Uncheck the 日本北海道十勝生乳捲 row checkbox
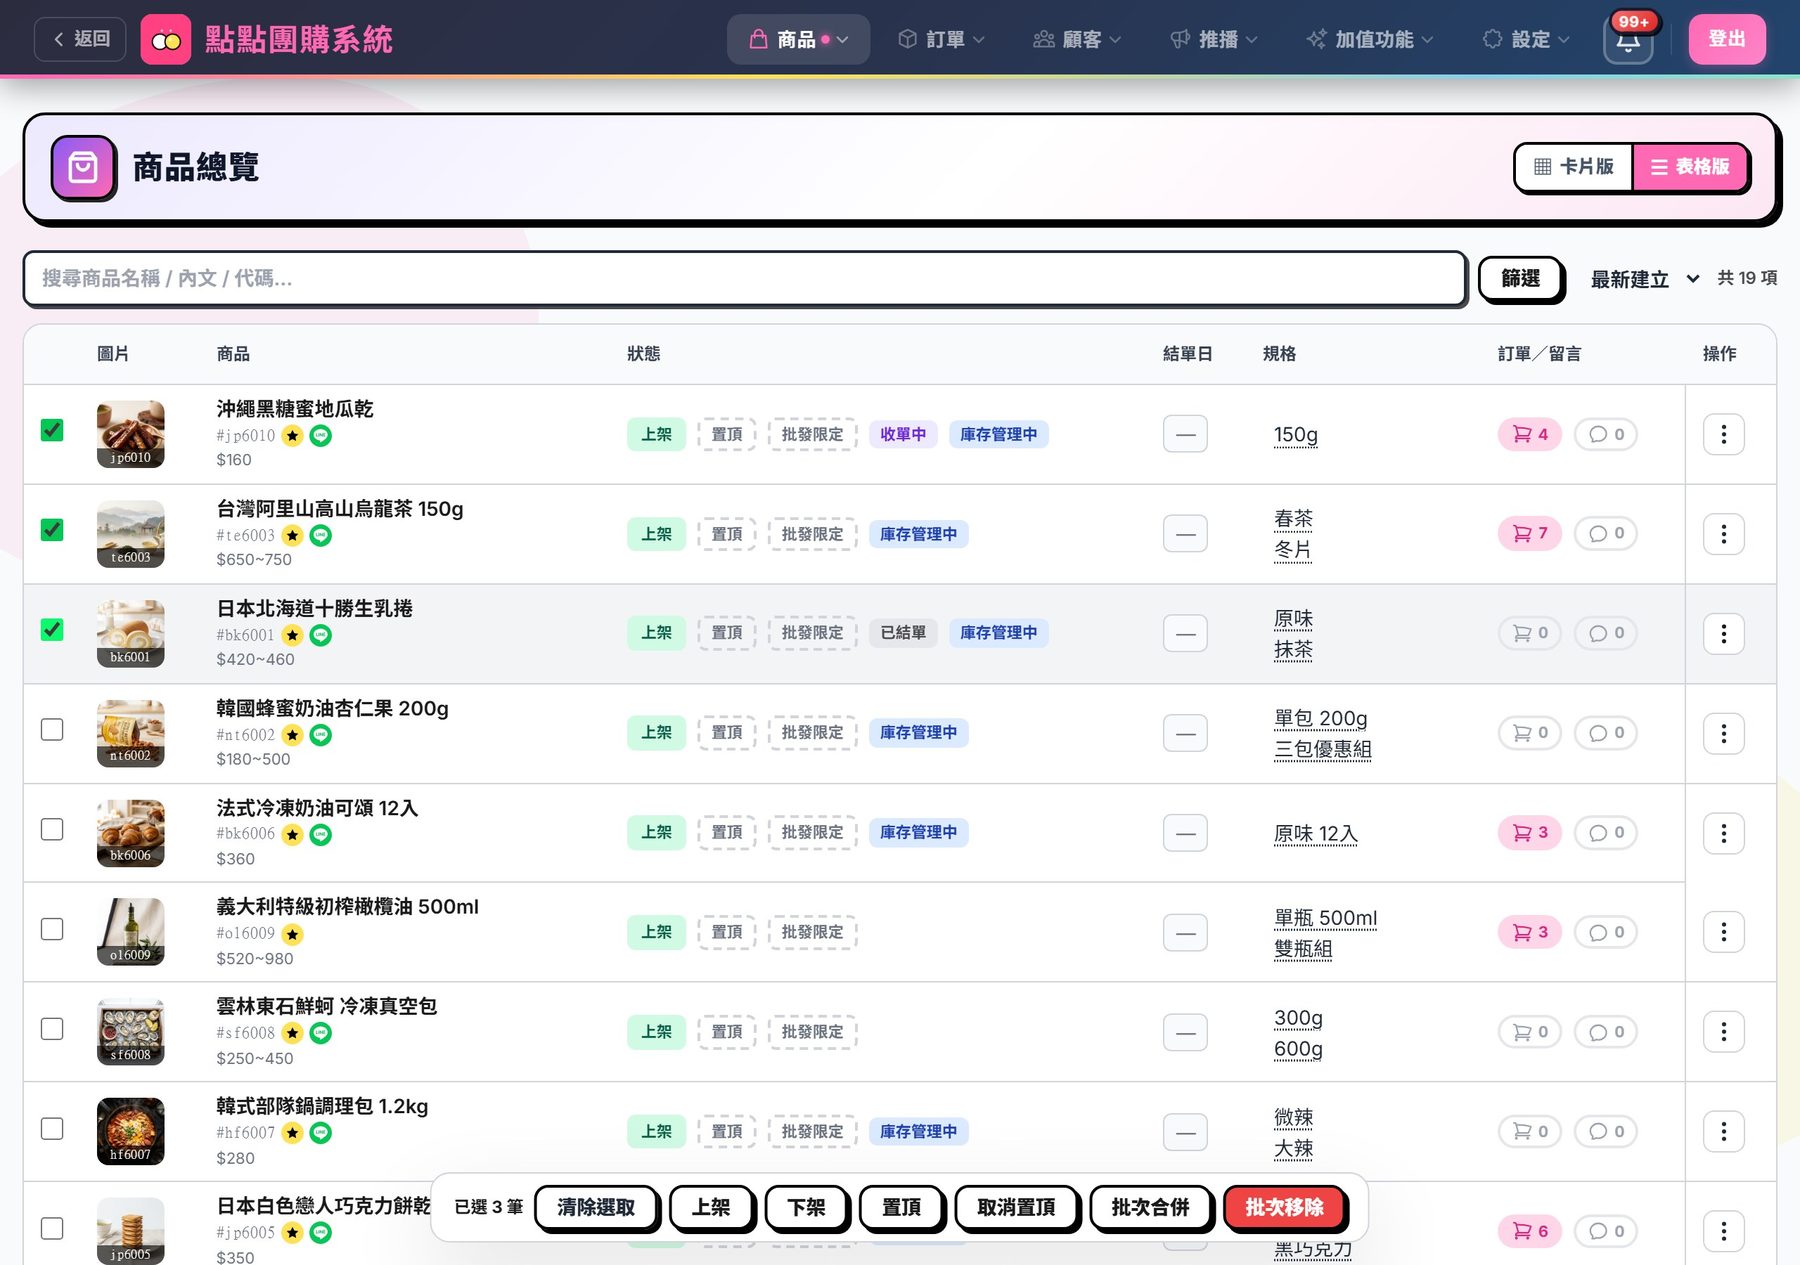1800x1265 pixels. (x=52, y=630)
